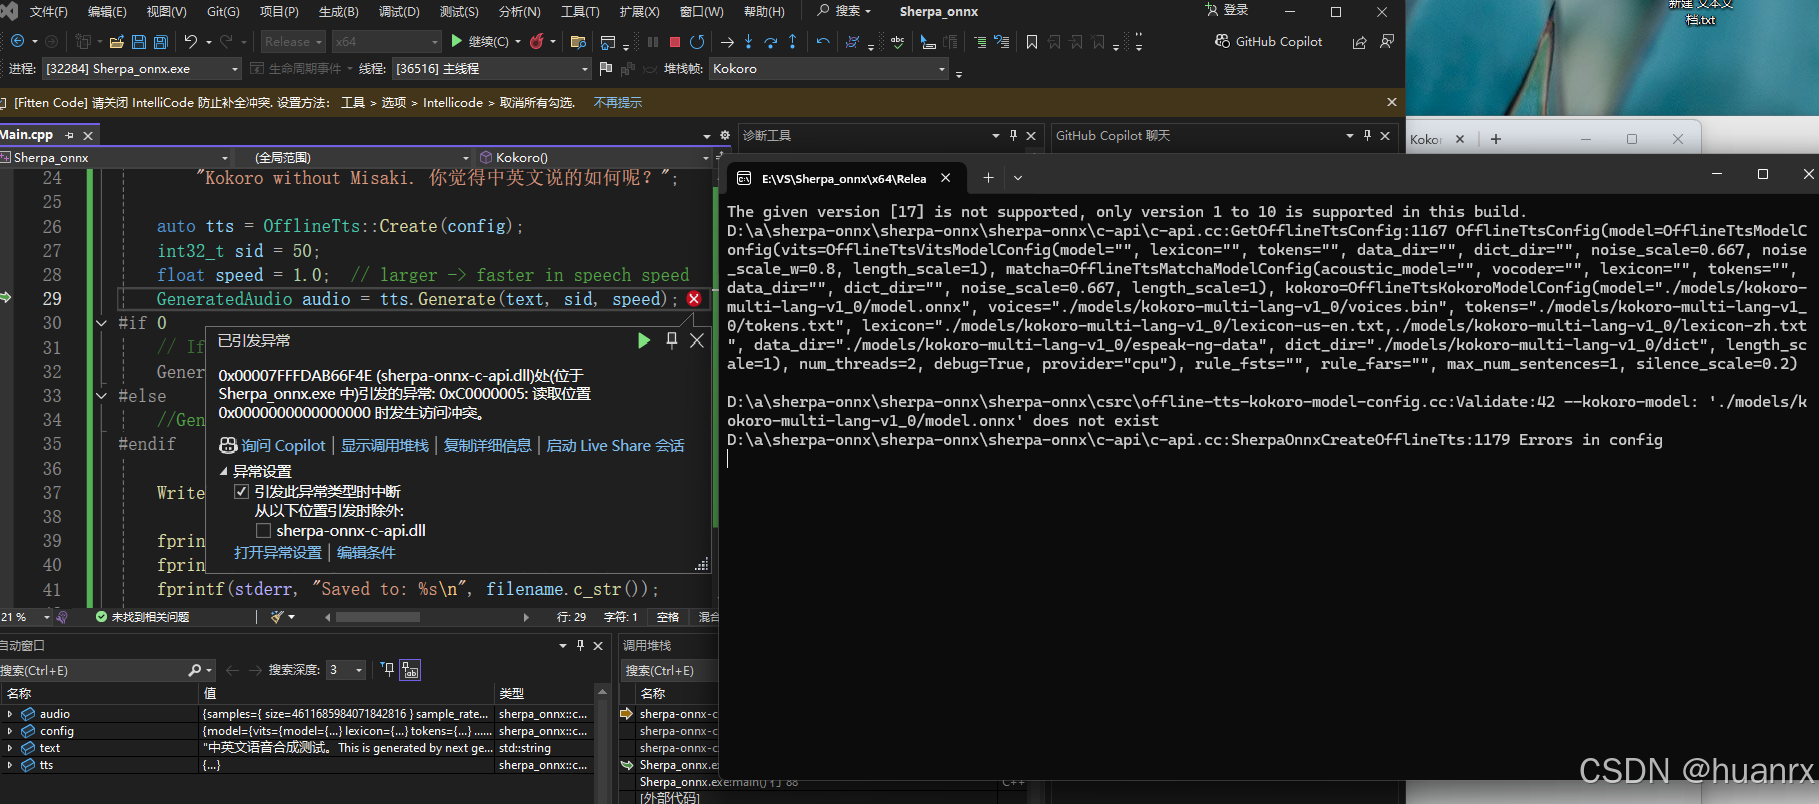The image size is (1819, 804).
Task: Add a new tab in the console window
Action: tap(988, 178)
